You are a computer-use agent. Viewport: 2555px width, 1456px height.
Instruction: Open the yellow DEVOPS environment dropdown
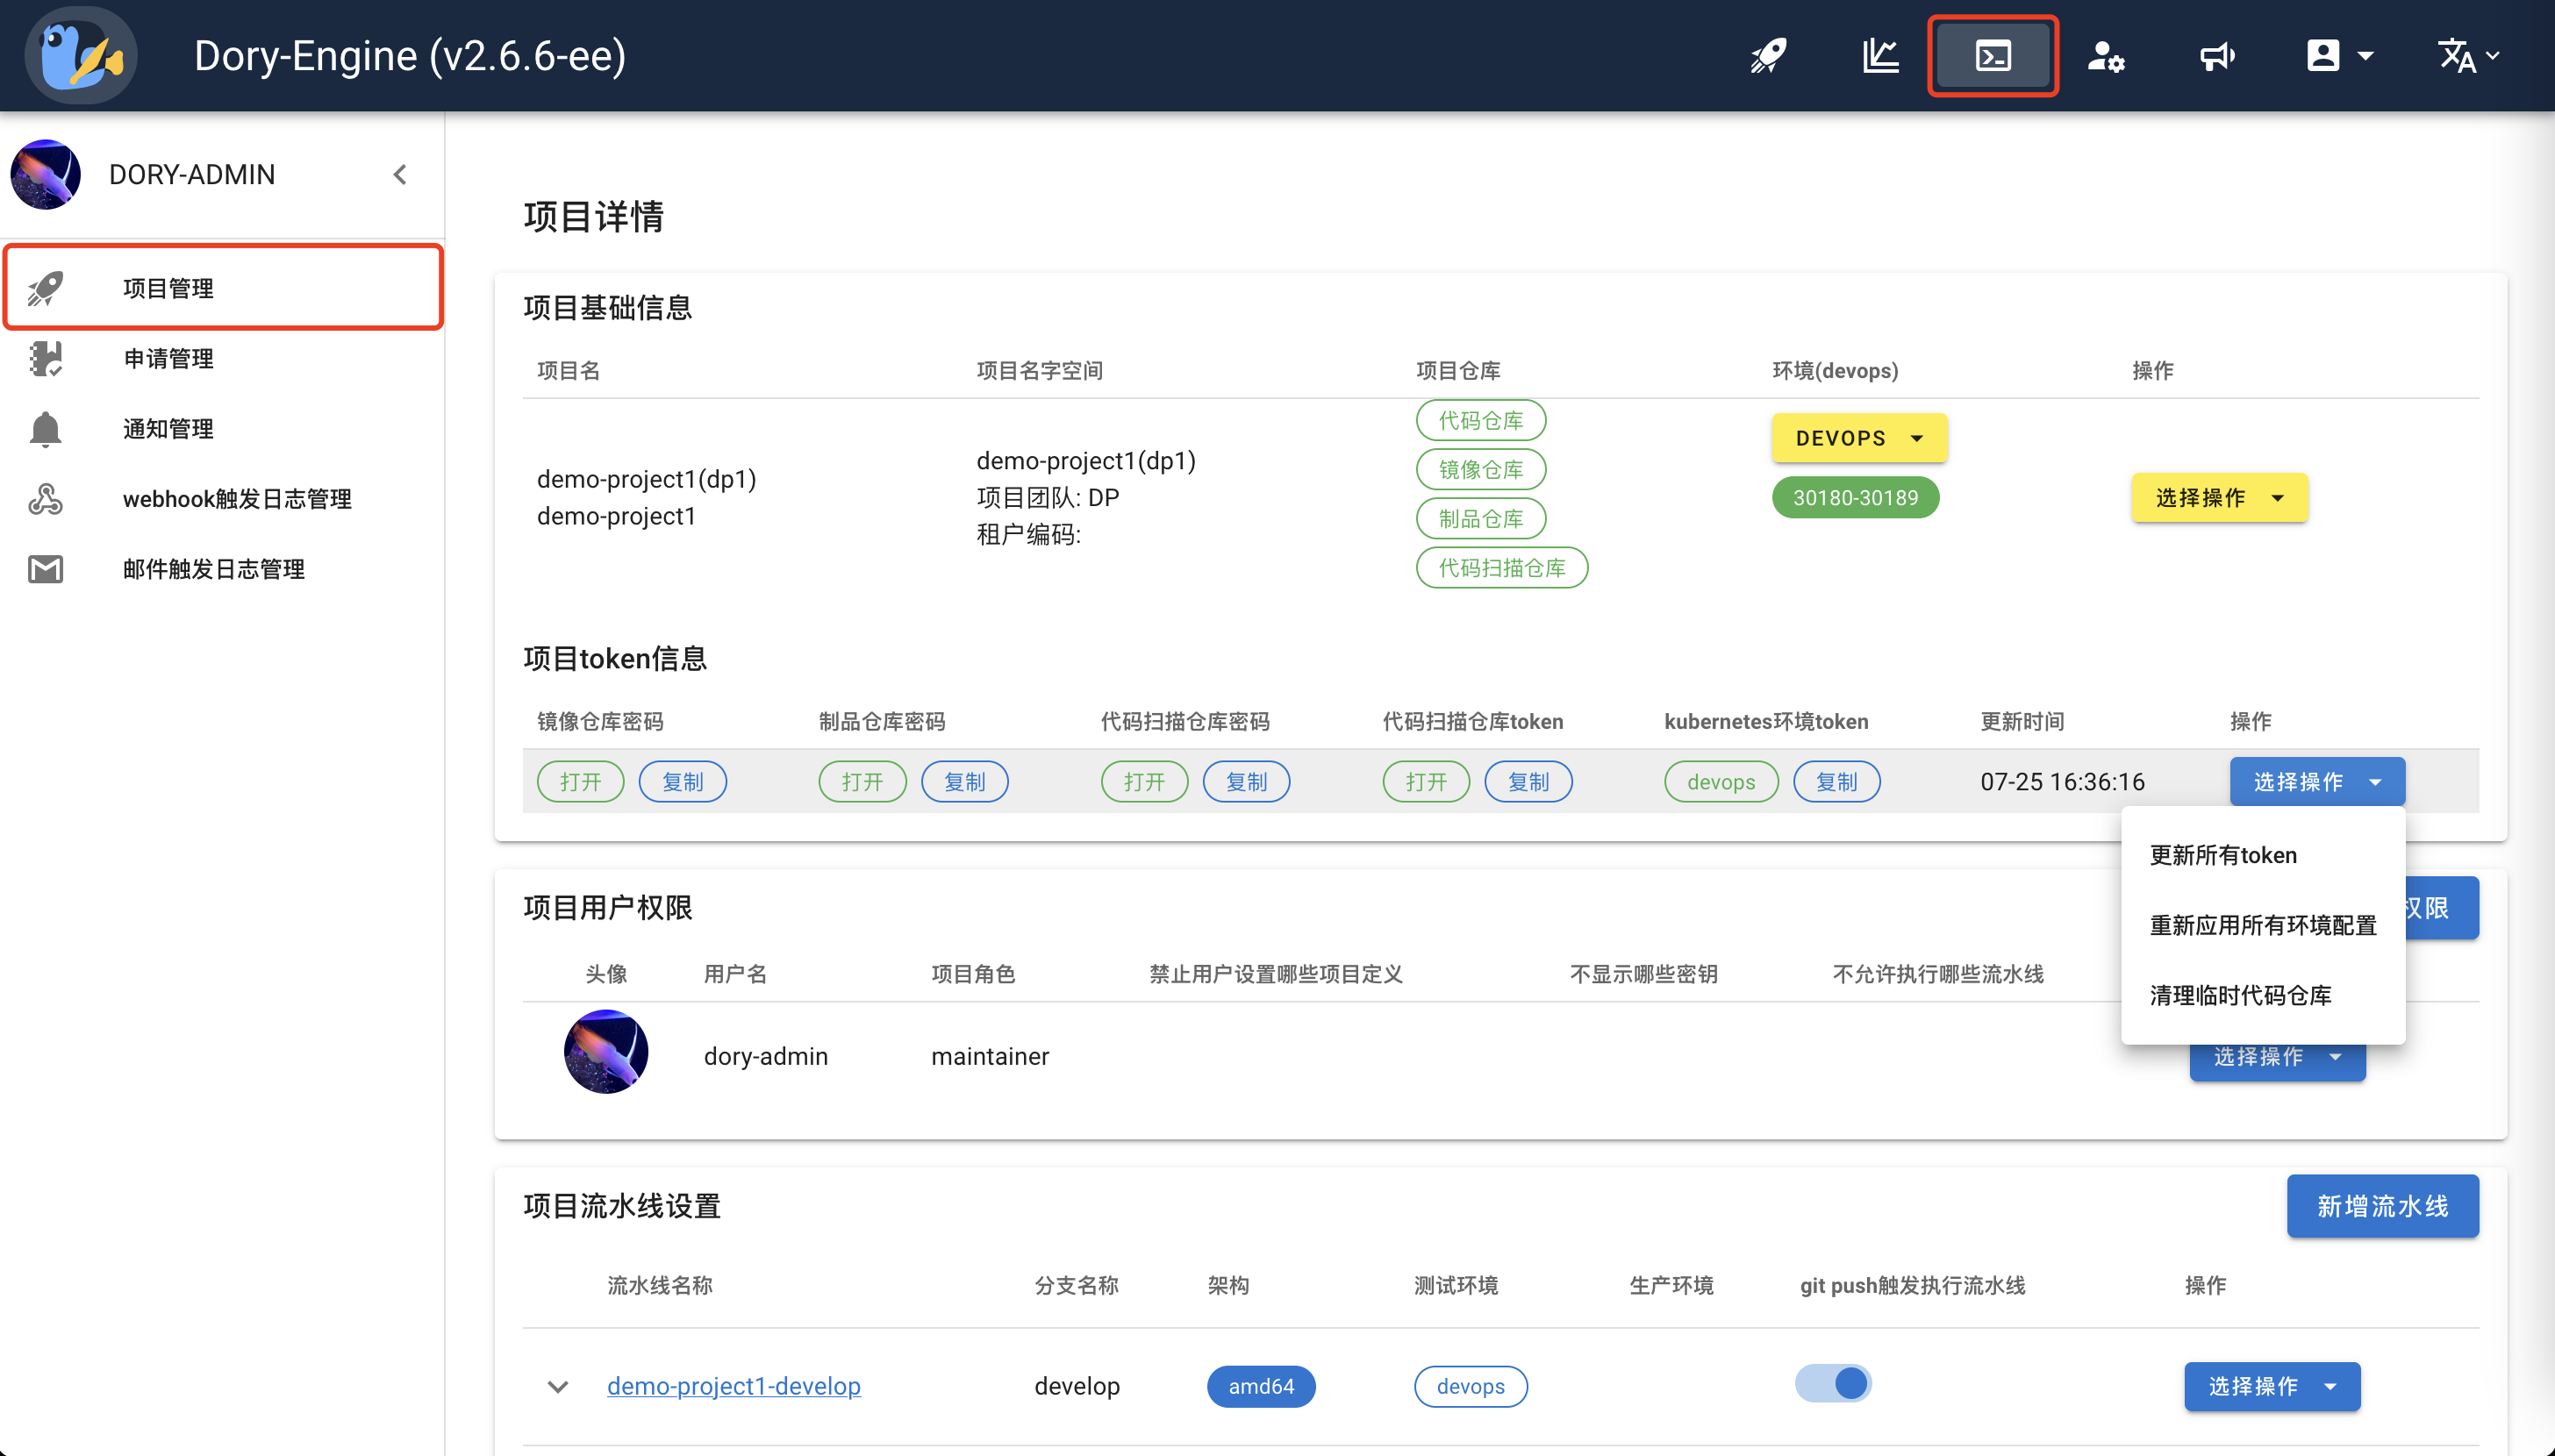tap(1858, 437)
